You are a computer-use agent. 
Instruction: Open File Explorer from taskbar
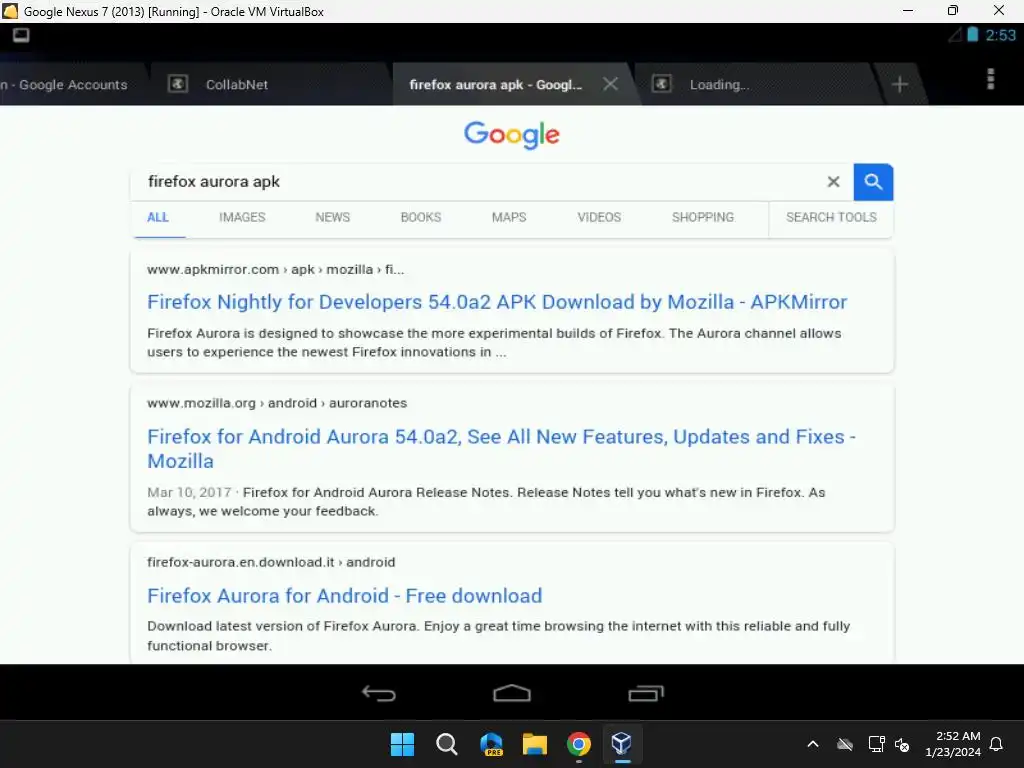pyautogui.click(x=535, y=744)
